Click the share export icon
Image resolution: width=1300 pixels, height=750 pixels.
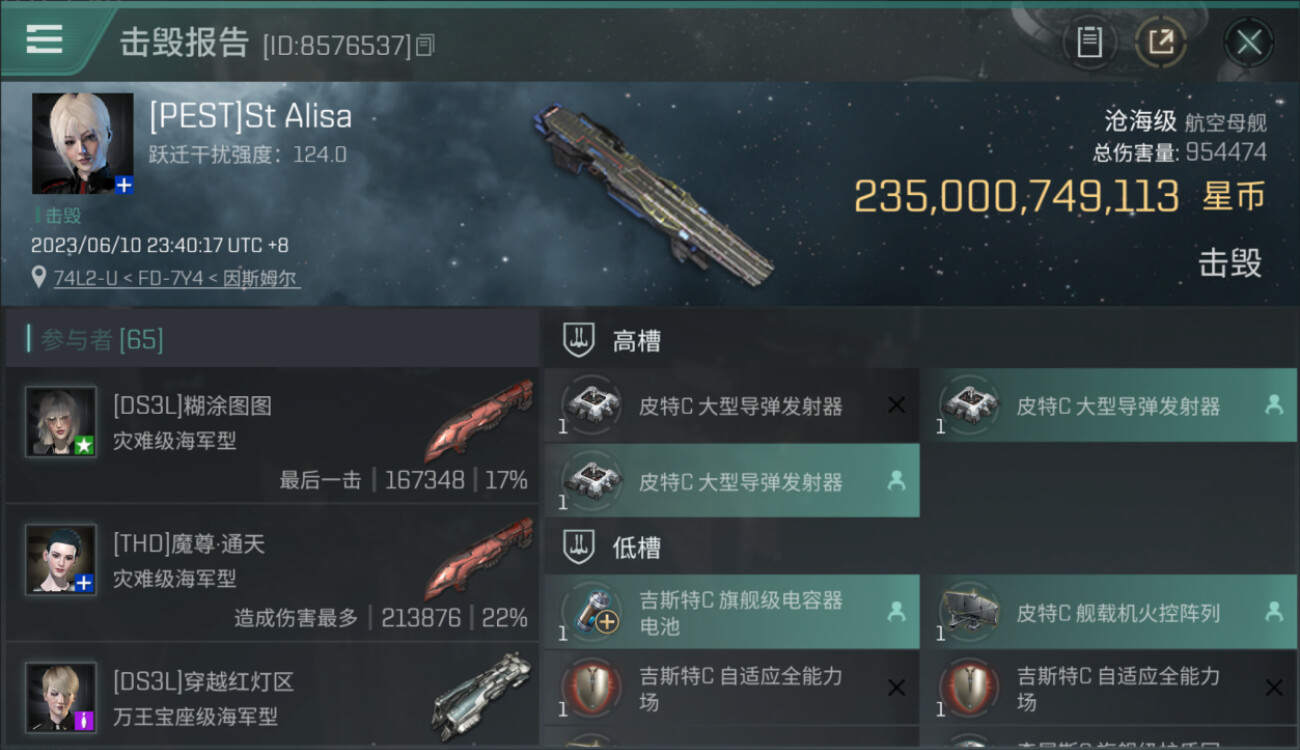(1161, 42)
